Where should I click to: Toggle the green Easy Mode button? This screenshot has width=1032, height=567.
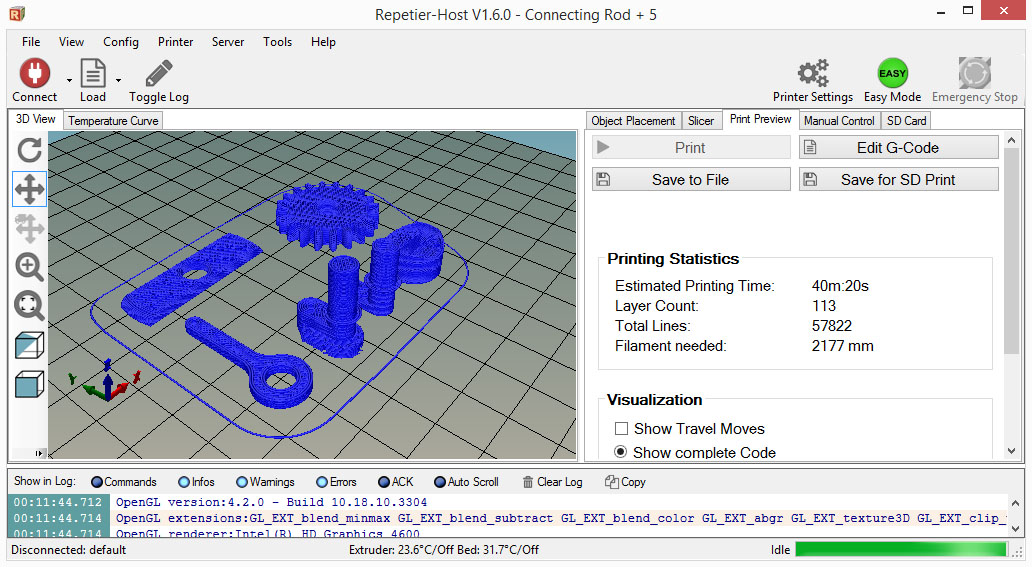(892, 73)
